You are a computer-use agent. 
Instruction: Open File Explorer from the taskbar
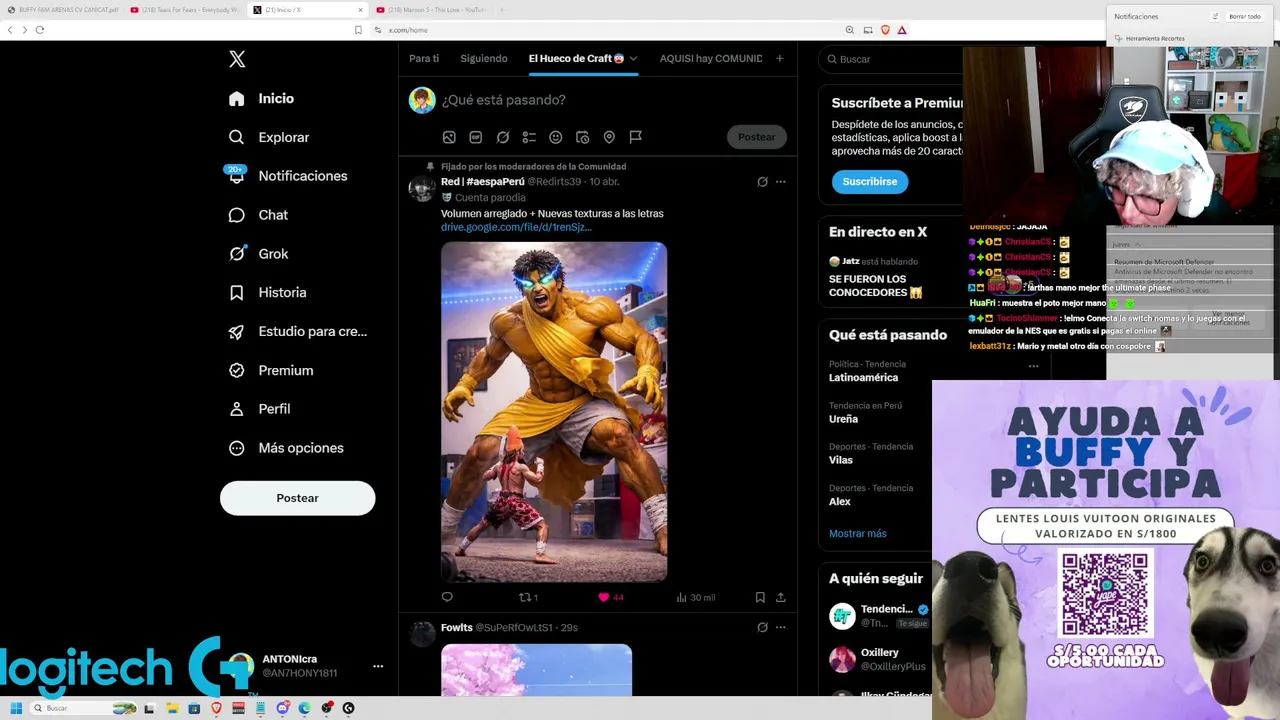(x=172, y=708)
